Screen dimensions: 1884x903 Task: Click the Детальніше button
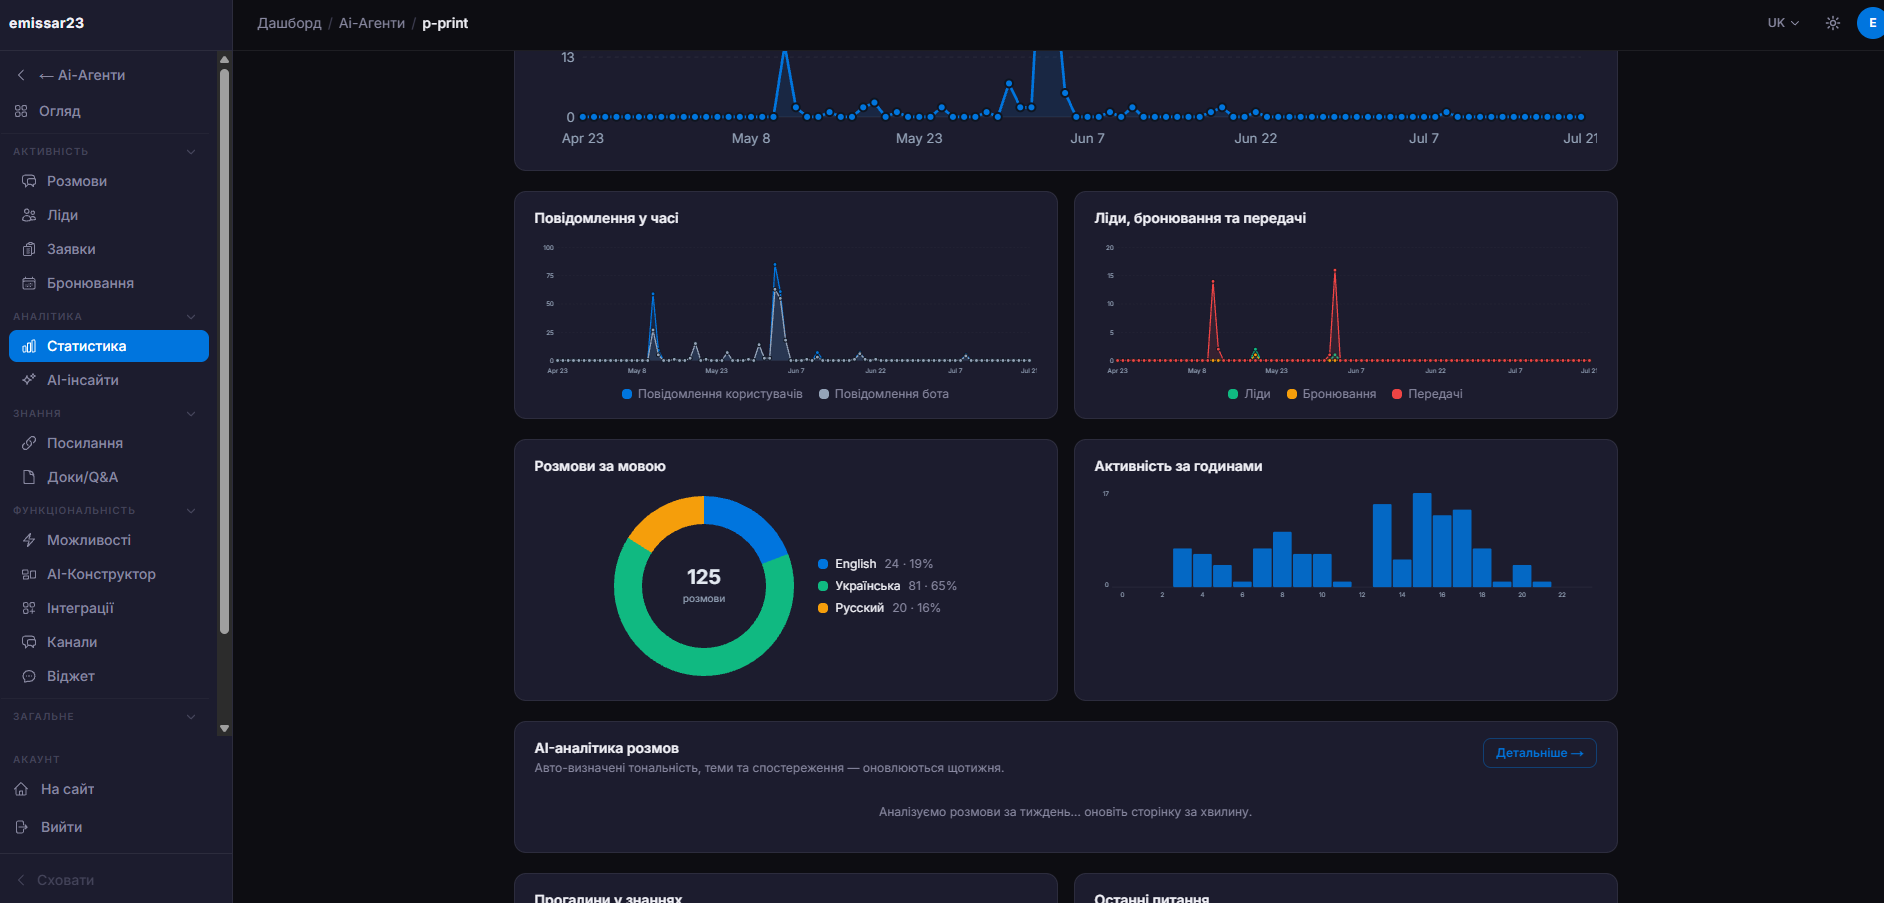pos(1539,753)
